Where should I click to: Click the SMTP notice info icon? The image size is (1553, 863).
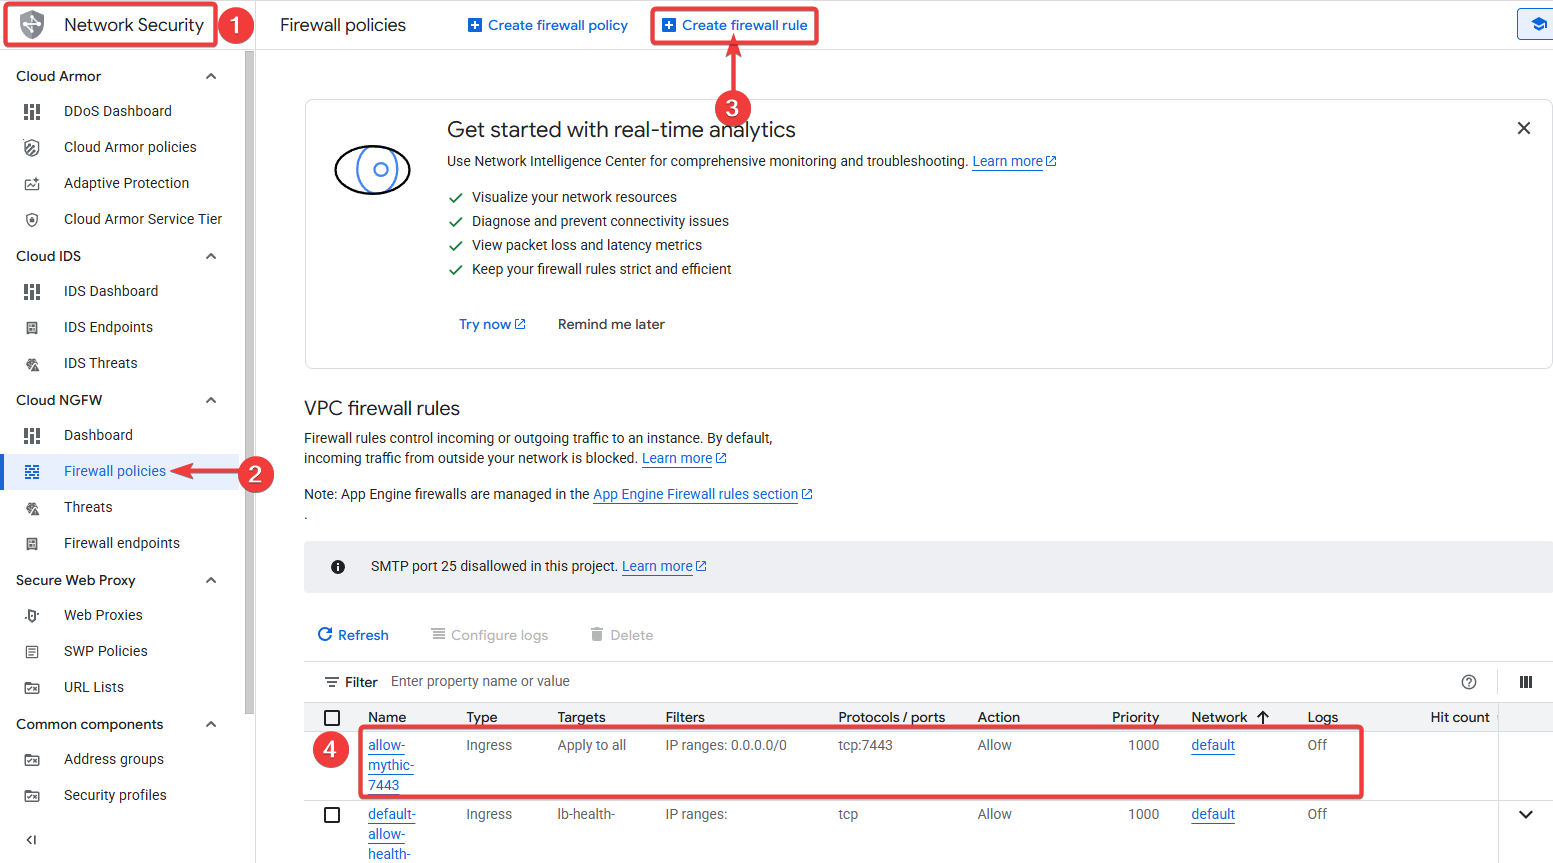pos(338,567)
